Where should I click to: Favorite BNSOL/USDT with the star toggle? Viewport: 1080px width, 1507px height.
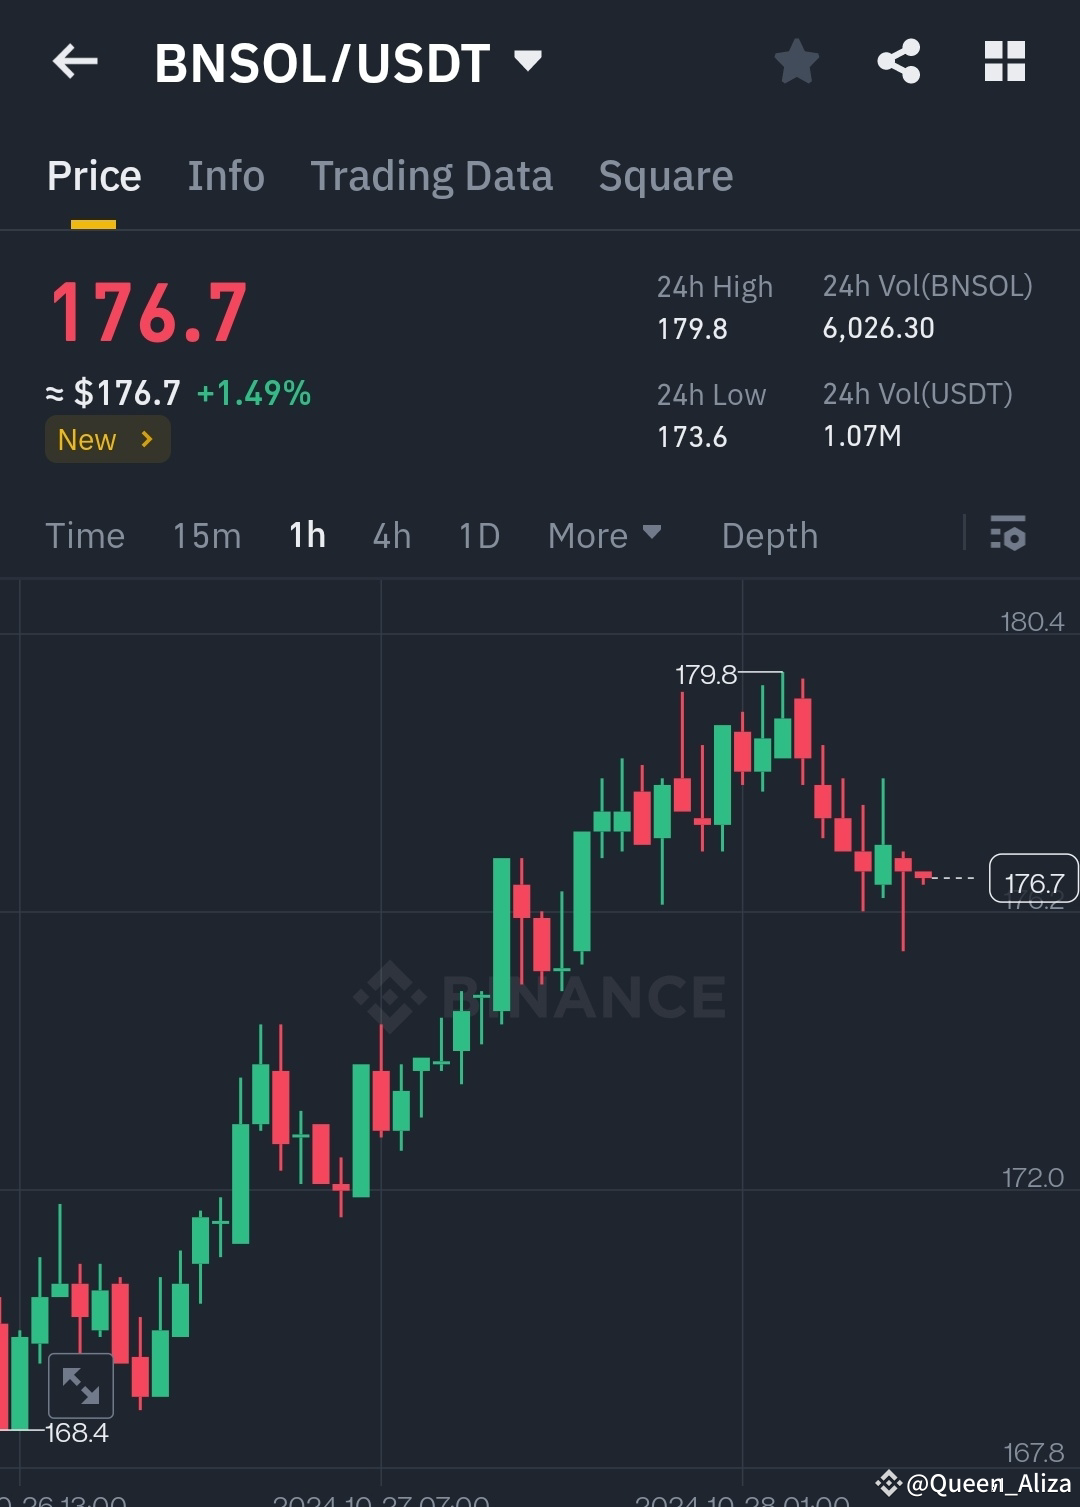point(796,61)
